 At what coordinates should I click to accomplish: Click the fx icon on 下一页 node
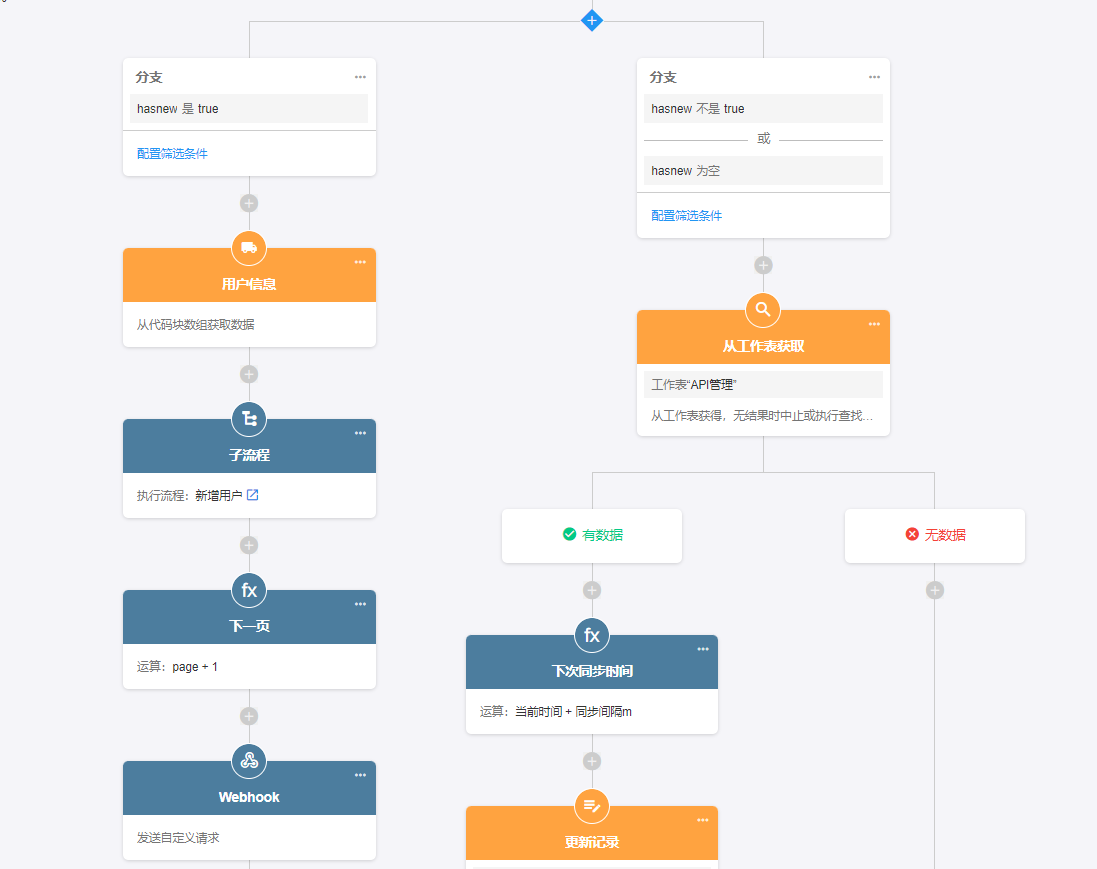(249, 590)
